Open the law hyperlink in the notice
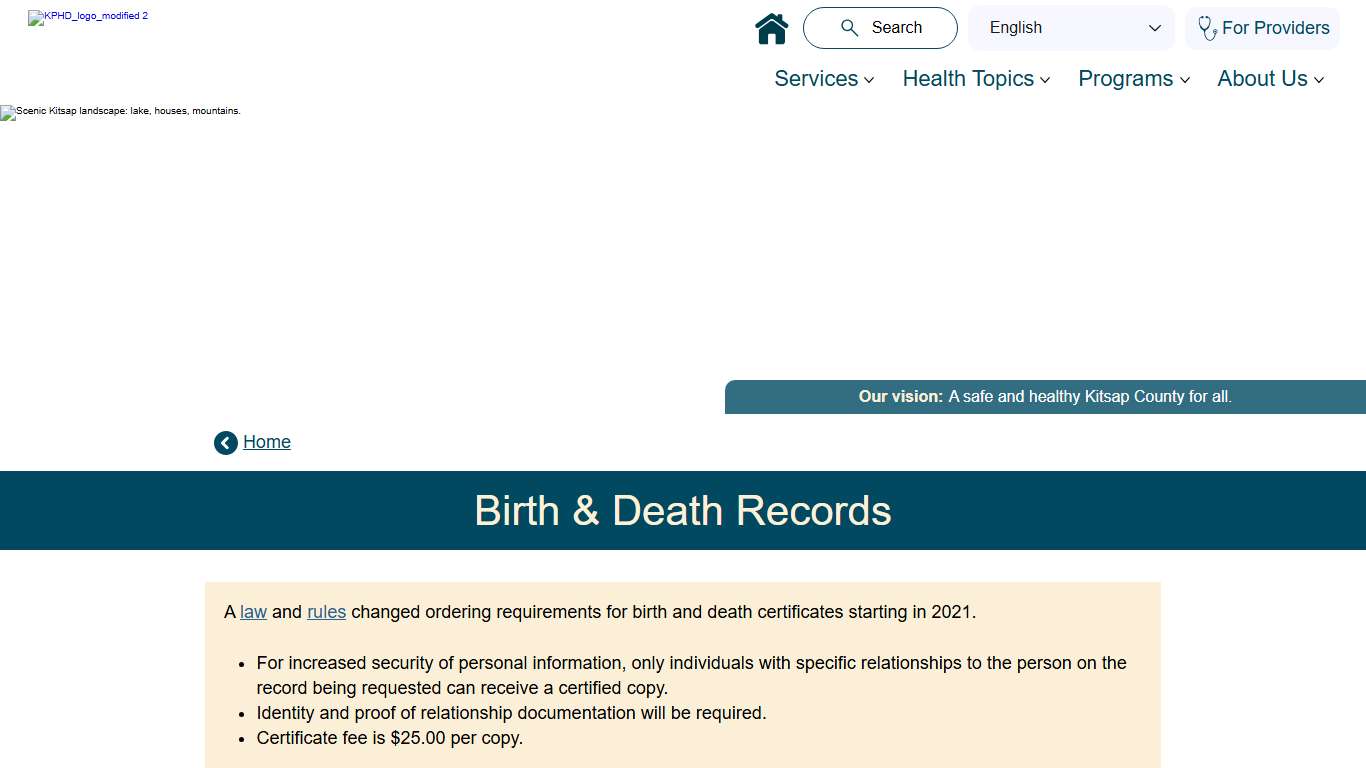The image size is (1366, 768). (x=253, y=611)
